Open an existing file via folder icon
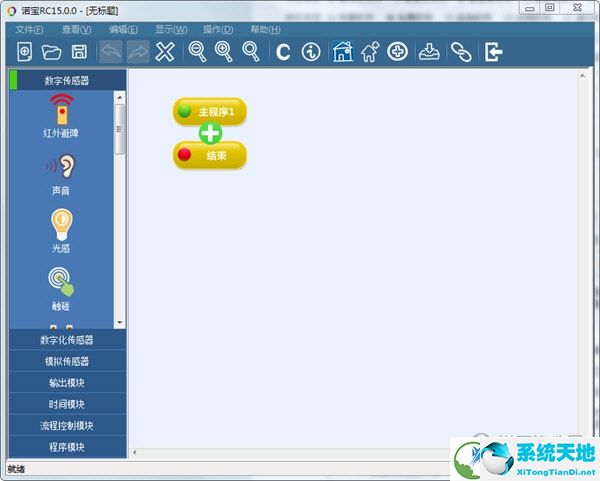600x481 pixels. point(51,52)
